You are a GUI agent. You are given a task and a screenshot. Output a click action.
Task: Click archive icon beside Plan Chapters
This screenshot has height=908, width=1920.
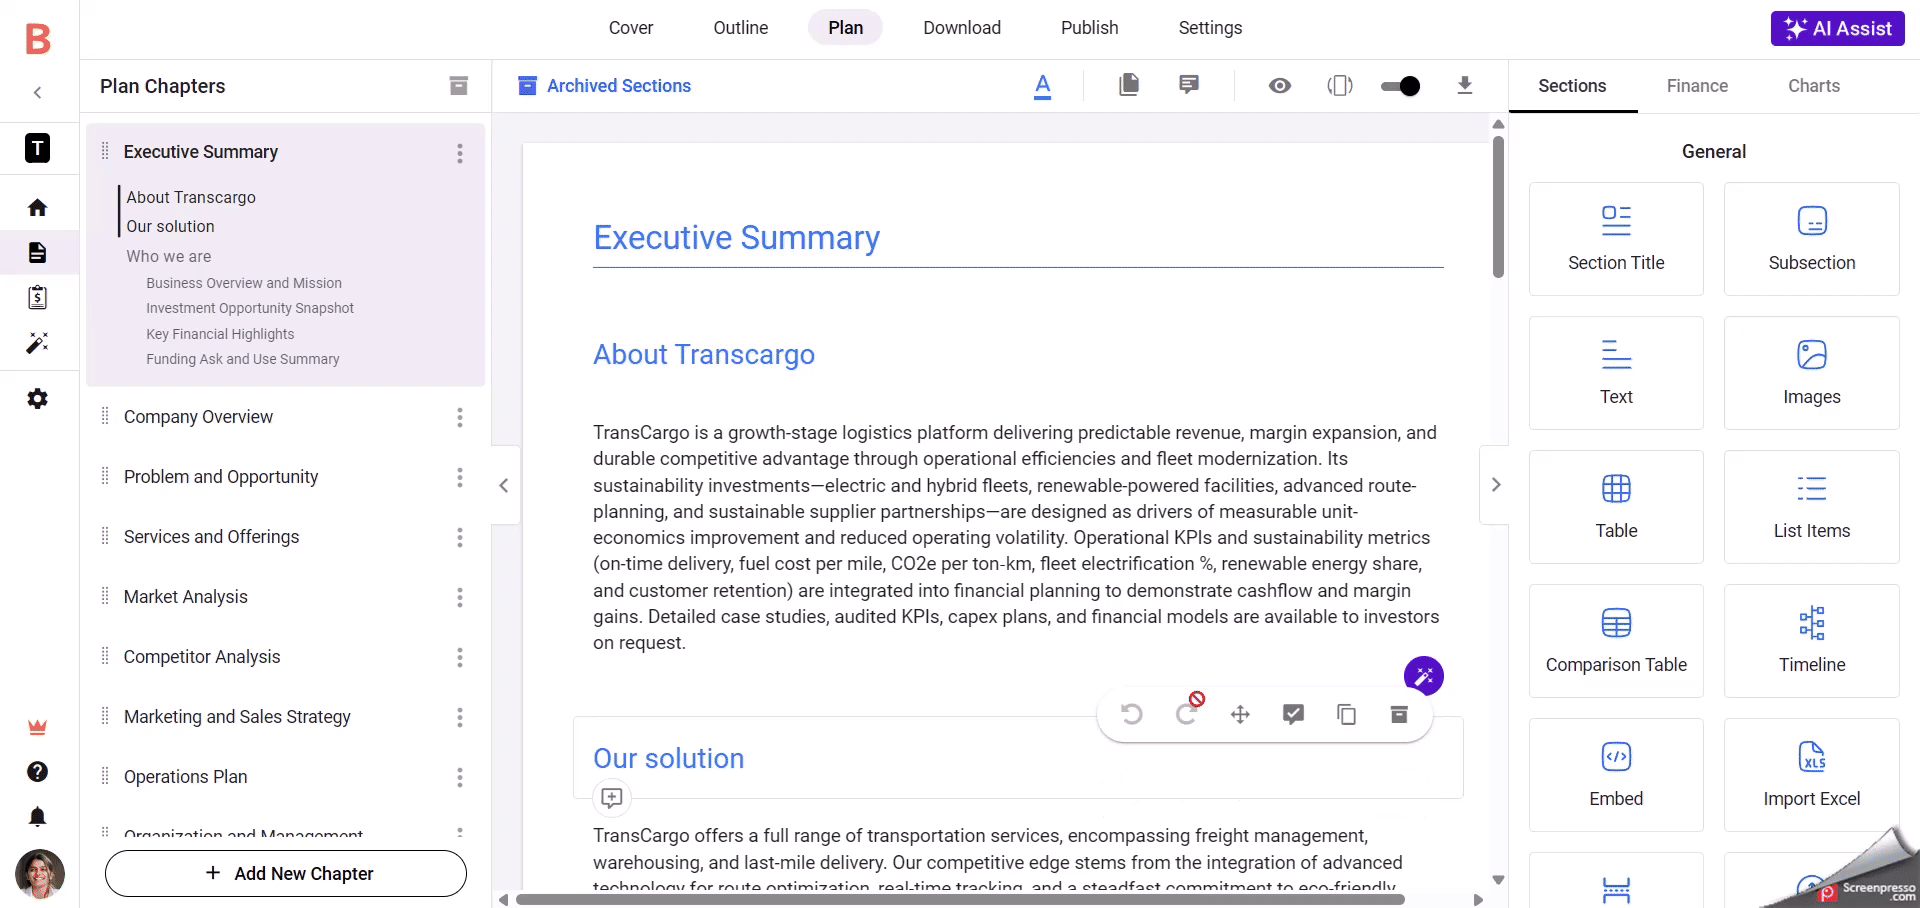459,86
